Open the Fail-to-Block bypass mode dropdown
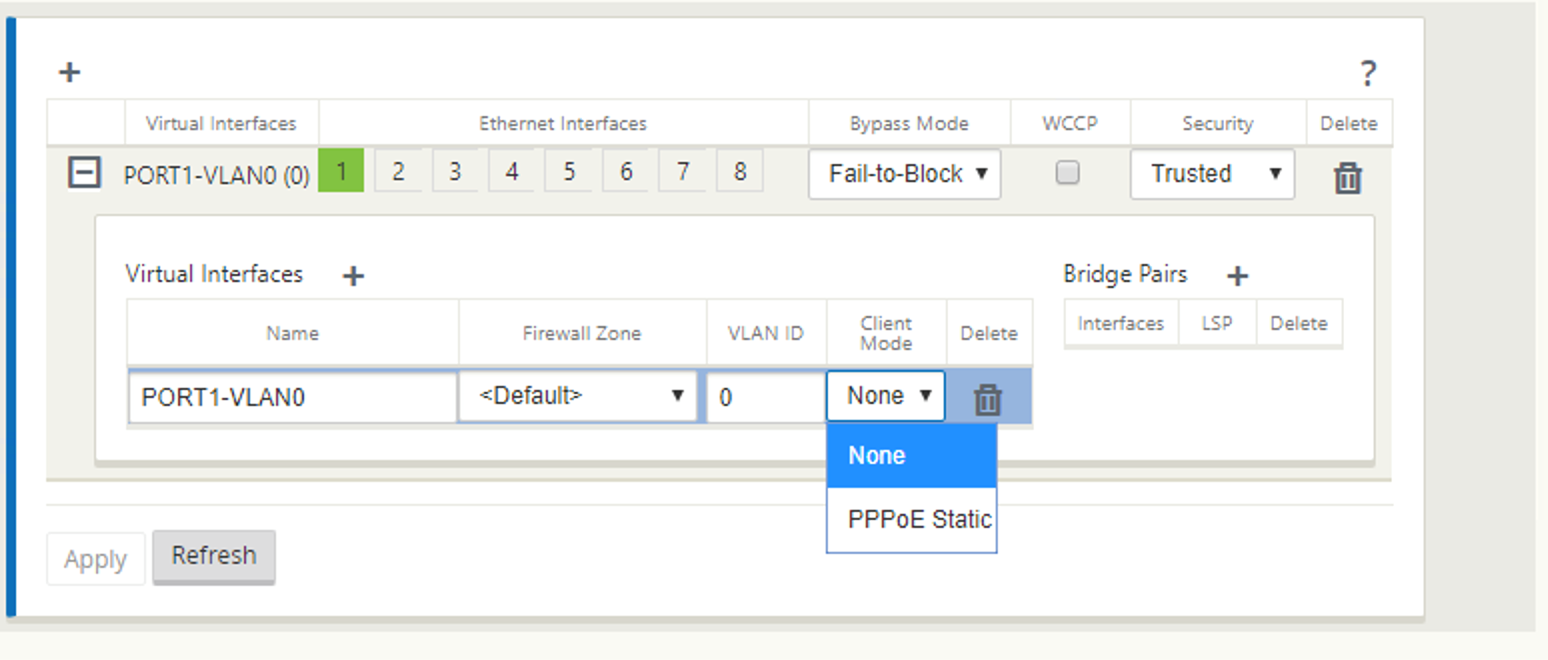The image size is (1548, 660). [905, 174]
